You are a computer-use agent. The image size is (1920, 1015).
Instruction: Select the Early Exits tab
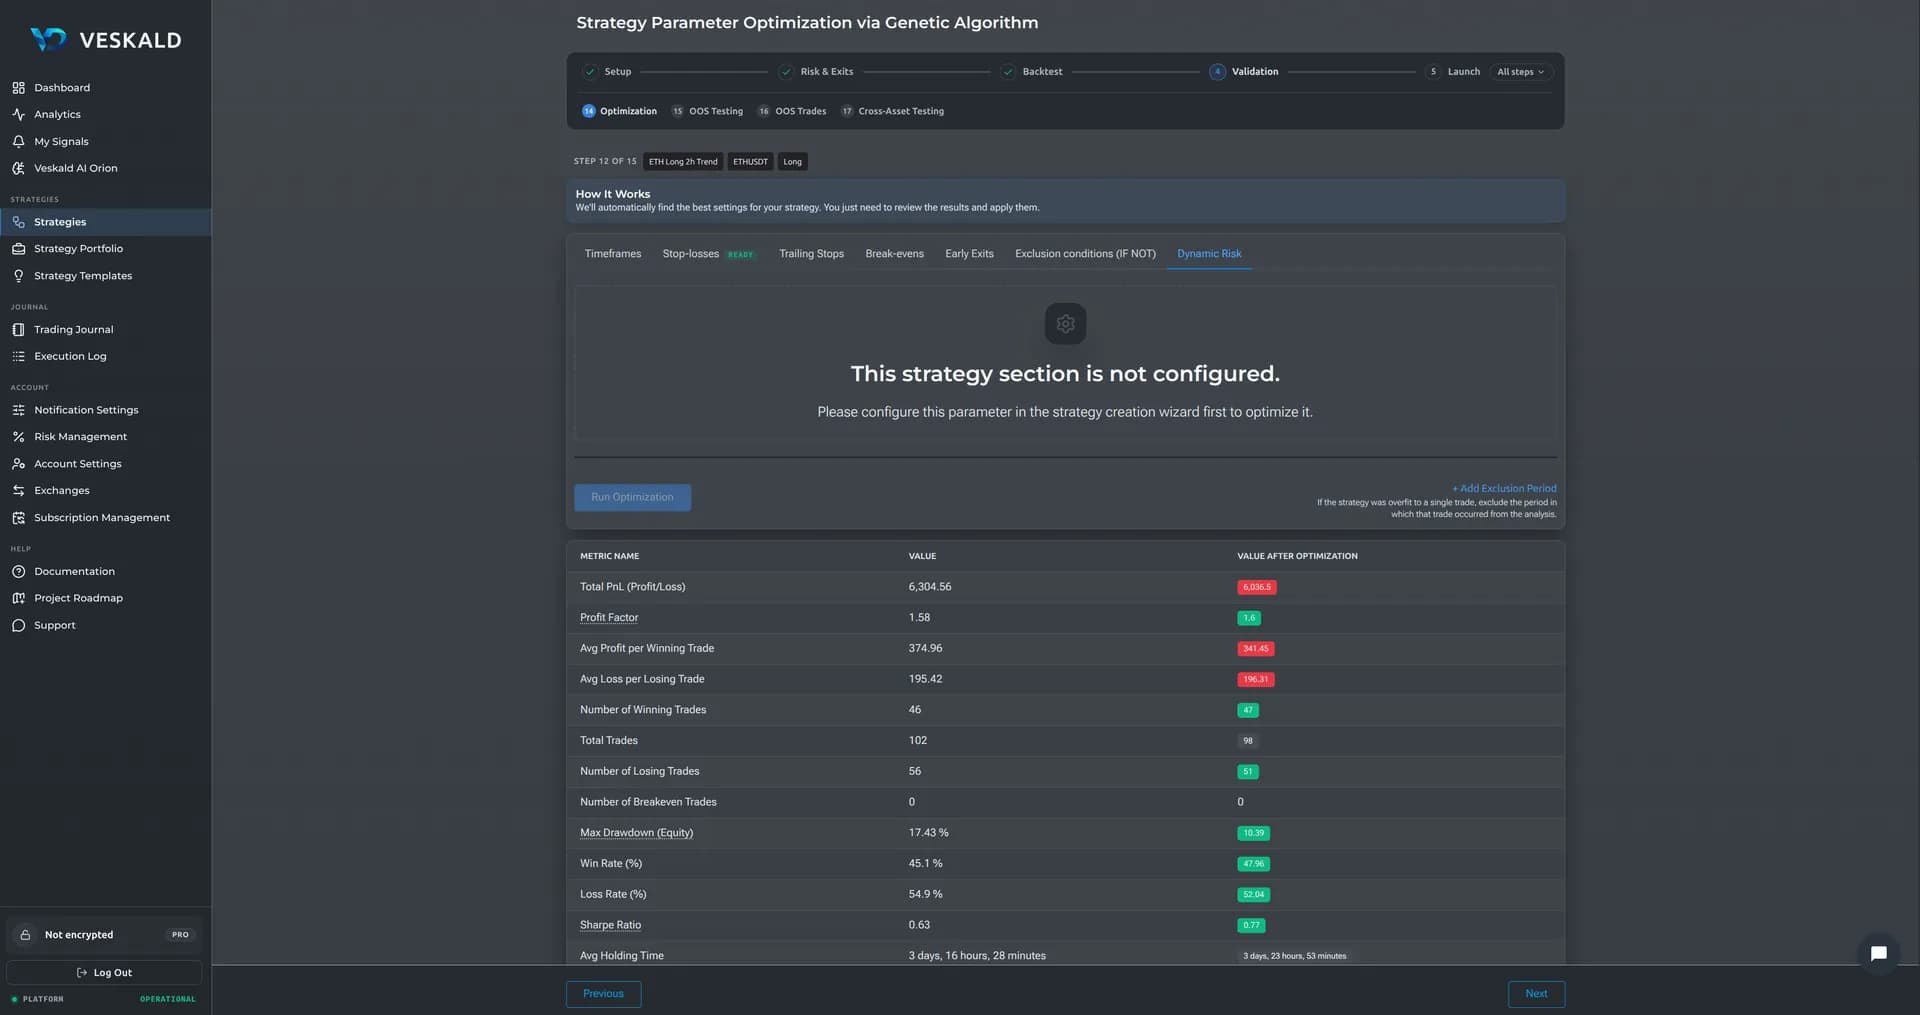click(x=969, y=254)
